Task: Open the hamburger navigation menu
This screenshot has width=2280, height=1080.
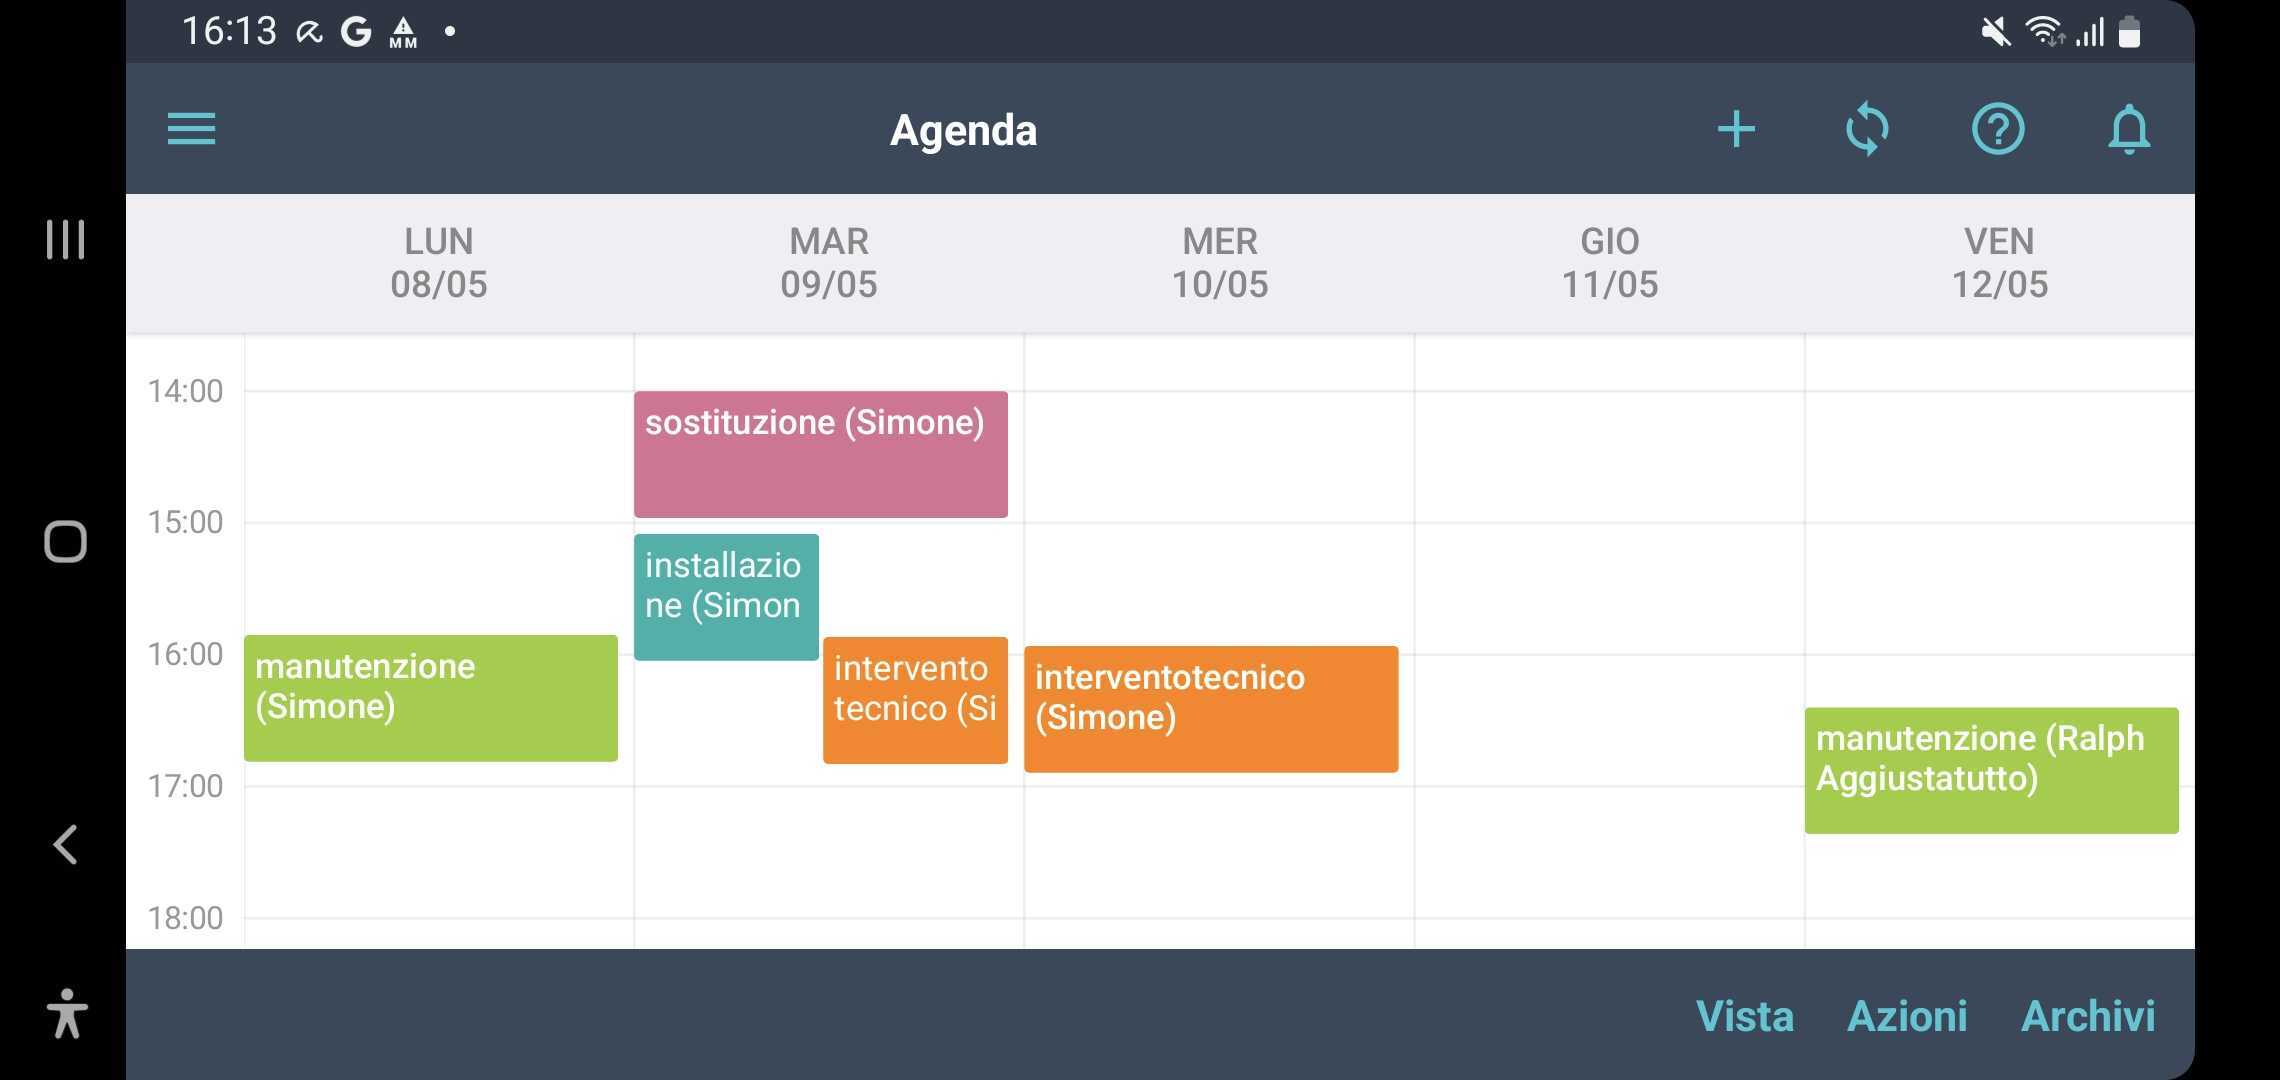Action: 191,129
